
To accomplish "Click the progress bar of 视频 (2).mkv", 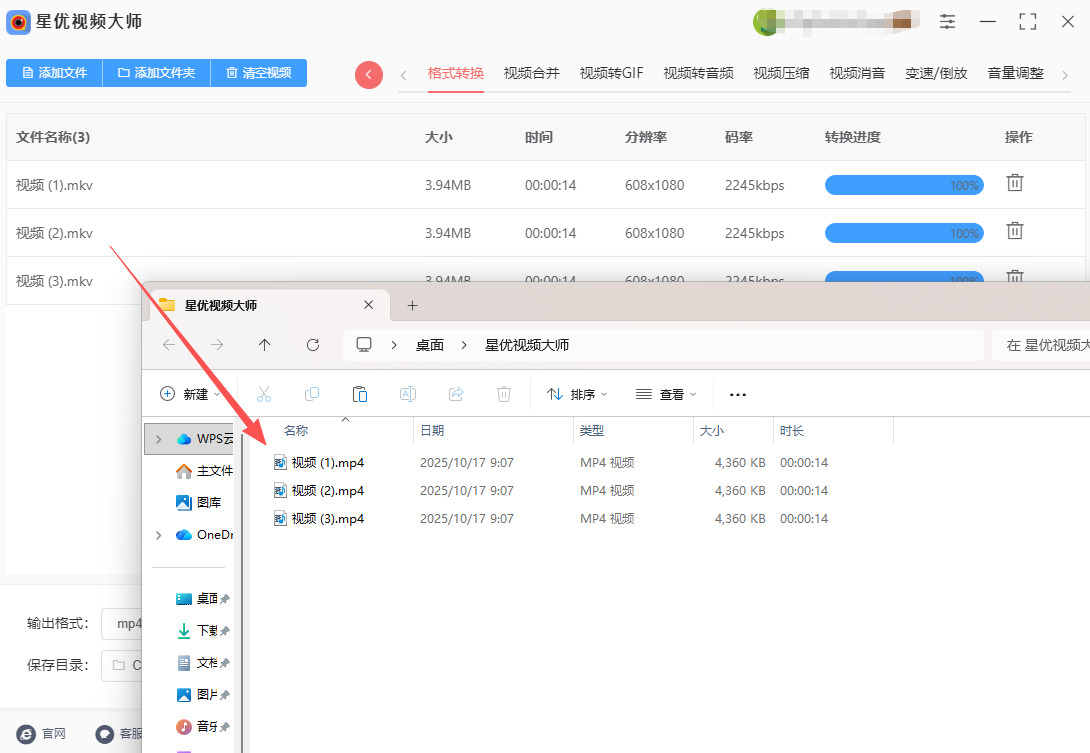I will (x=904, y=233).
